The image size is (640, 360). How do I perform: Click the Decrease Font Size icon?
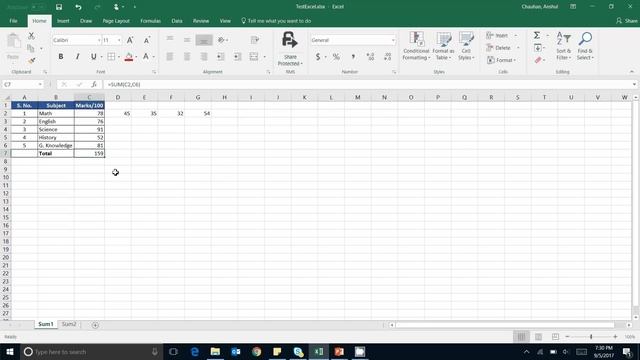tap(147, 40)
